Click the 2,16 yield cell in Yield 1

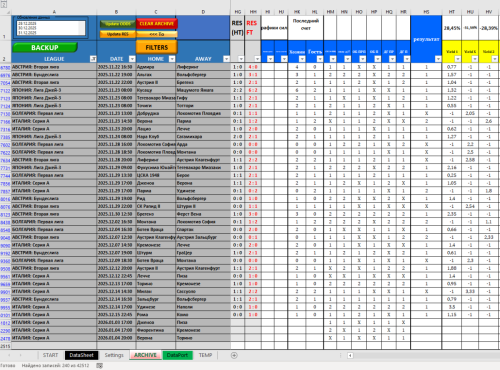(x=452, y=168)
